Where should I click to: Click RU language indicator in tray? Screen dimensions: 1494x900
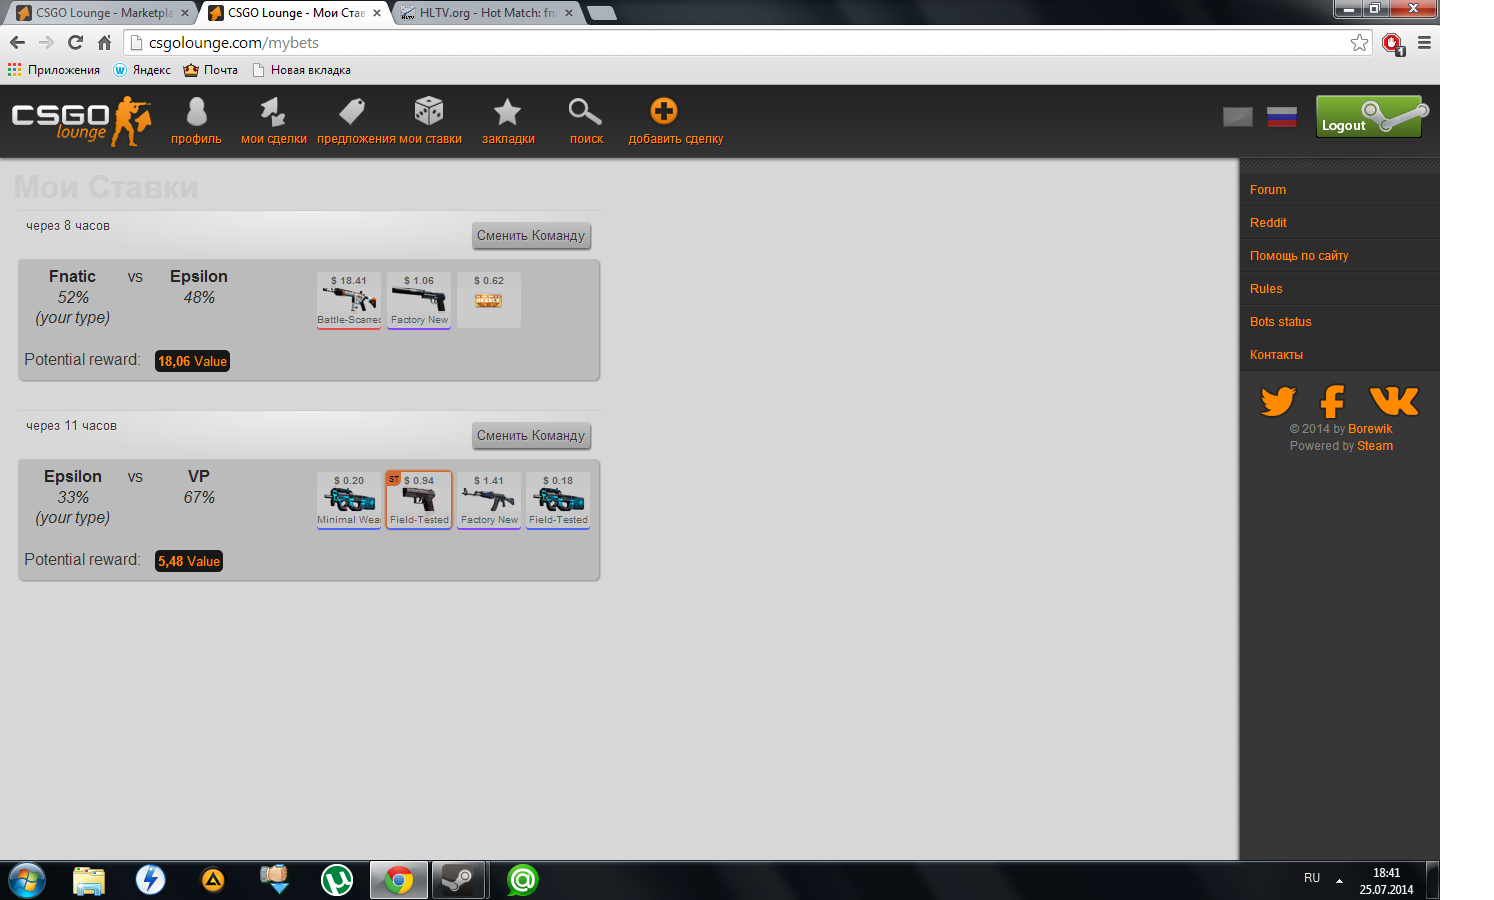pos(1312,878)
